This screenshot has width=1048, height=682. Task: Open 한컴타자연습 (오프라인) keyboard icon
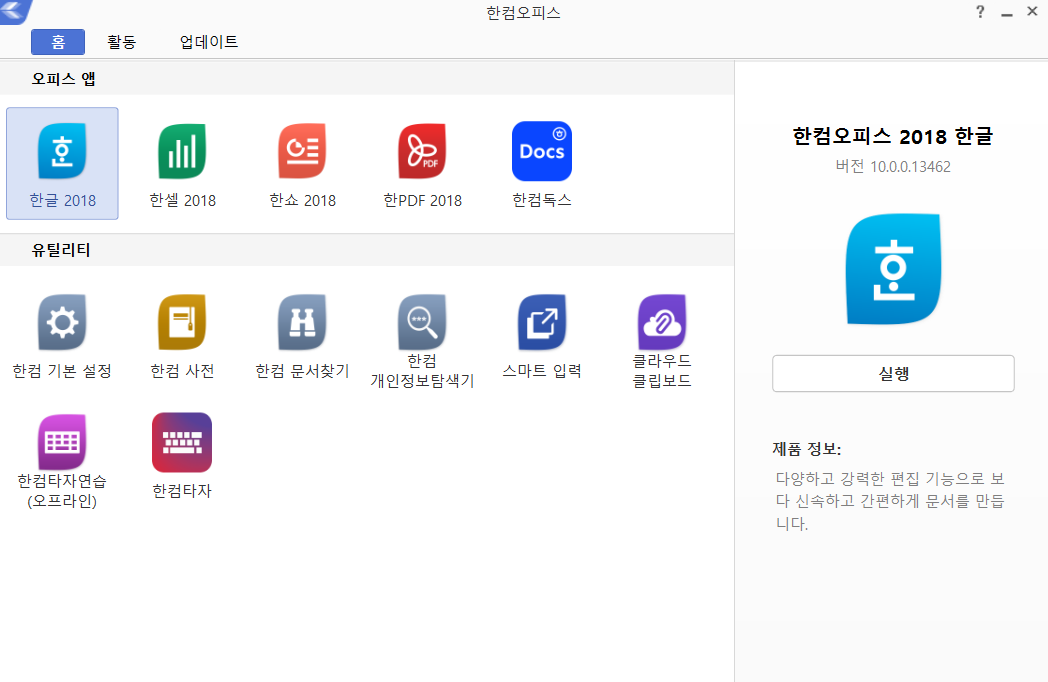pos(62,442)
